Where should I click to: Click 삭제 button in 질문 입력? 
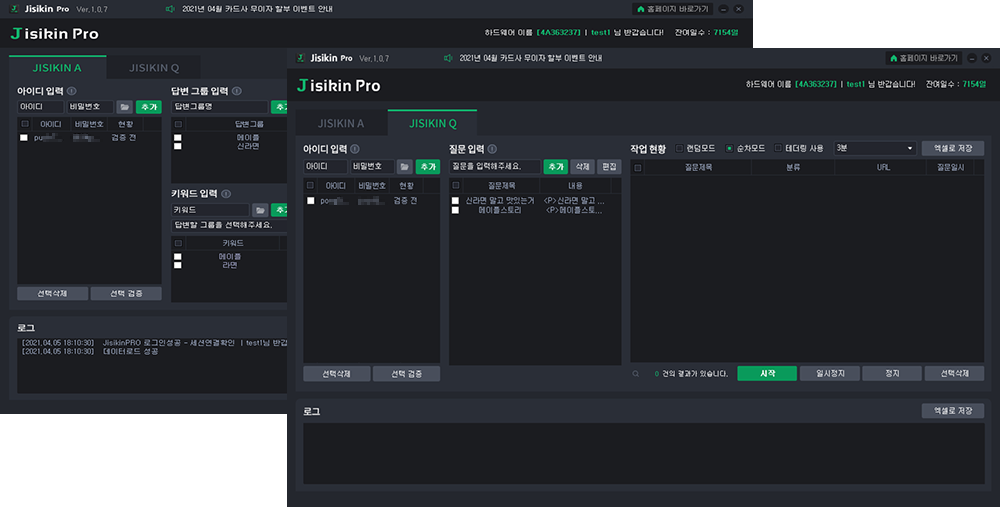(x=582, y=166)
